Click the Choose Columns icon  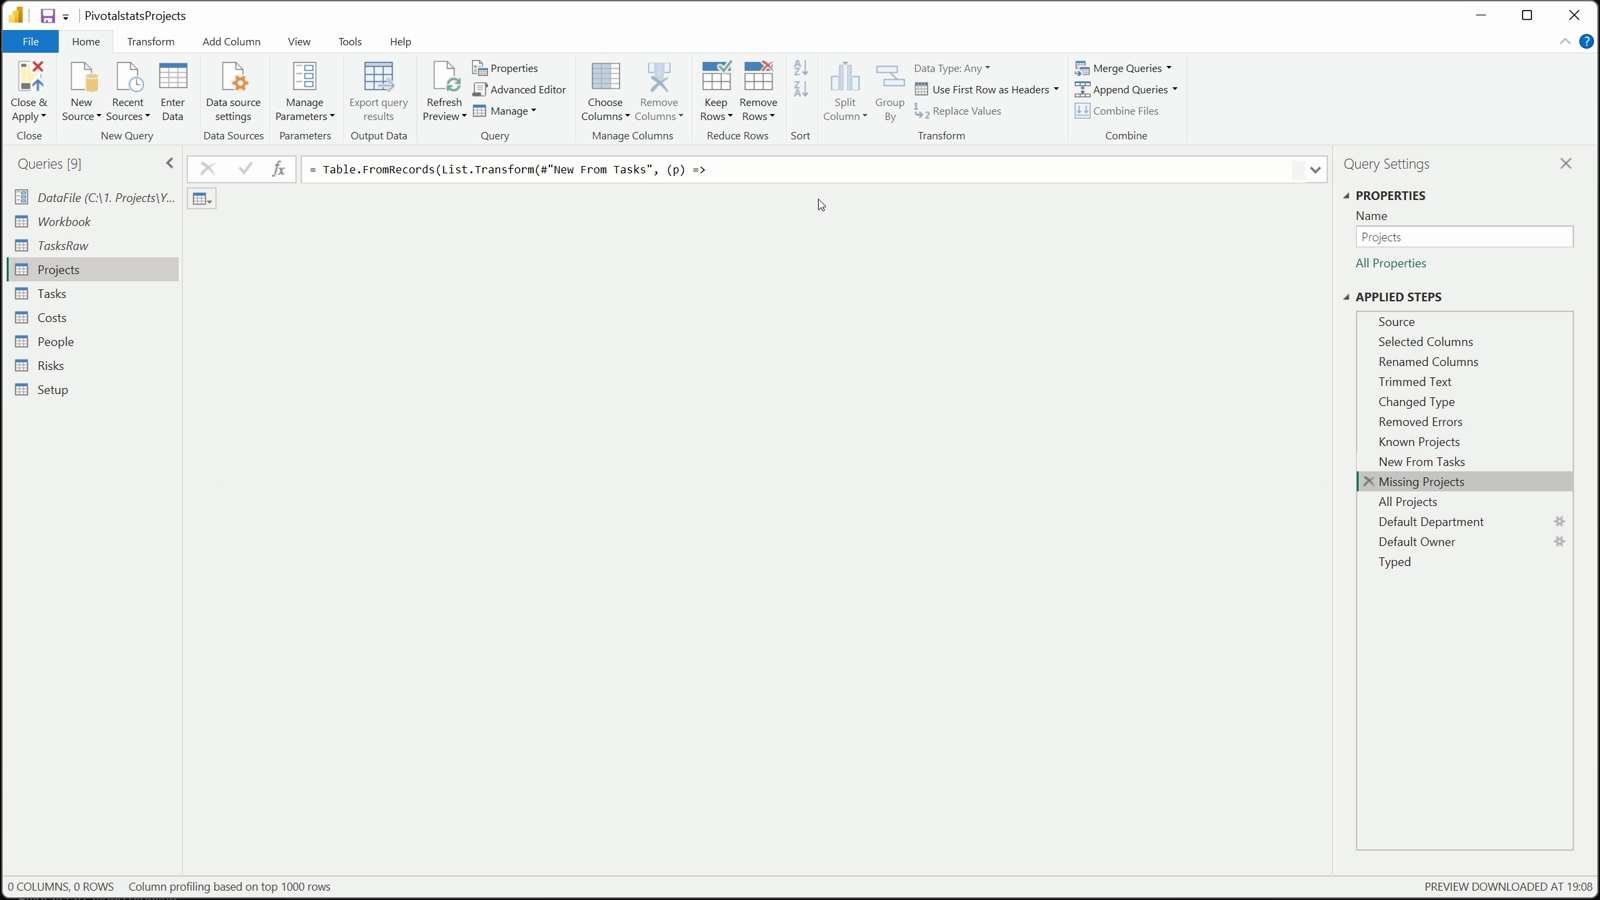[x=605, y=77]
